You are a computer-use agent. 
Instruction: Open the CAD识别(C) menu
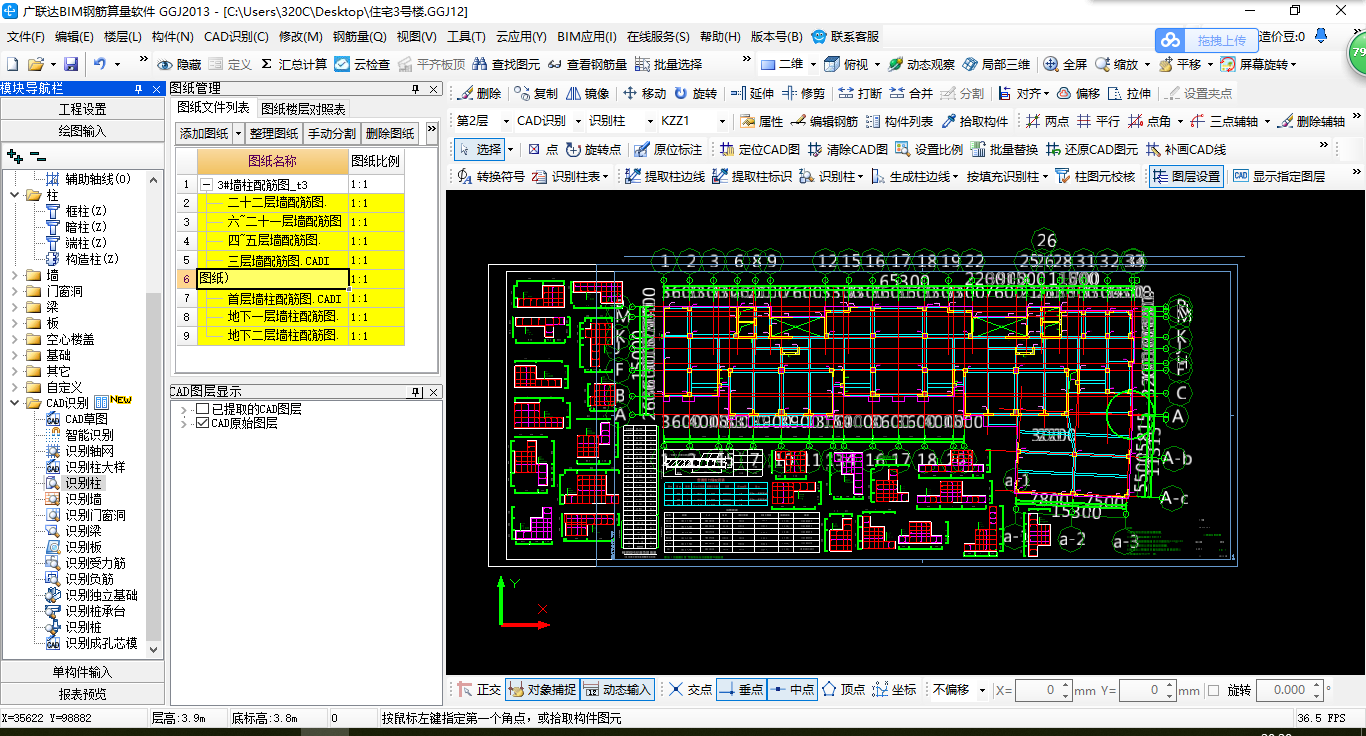click(x=236, y=36)
